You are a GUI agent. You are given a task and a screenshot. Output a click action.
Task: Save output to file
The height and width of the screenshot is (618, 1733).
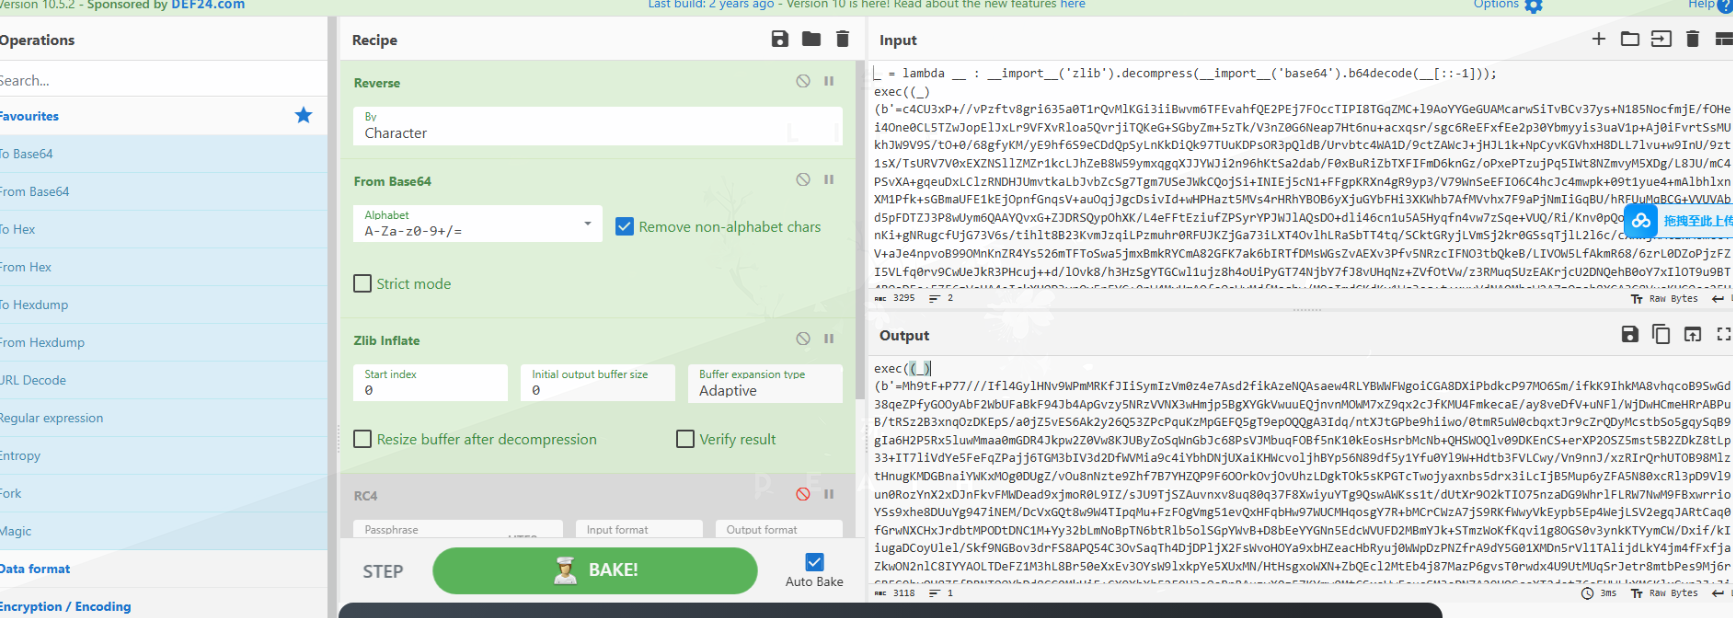(x=1630, y=334)
